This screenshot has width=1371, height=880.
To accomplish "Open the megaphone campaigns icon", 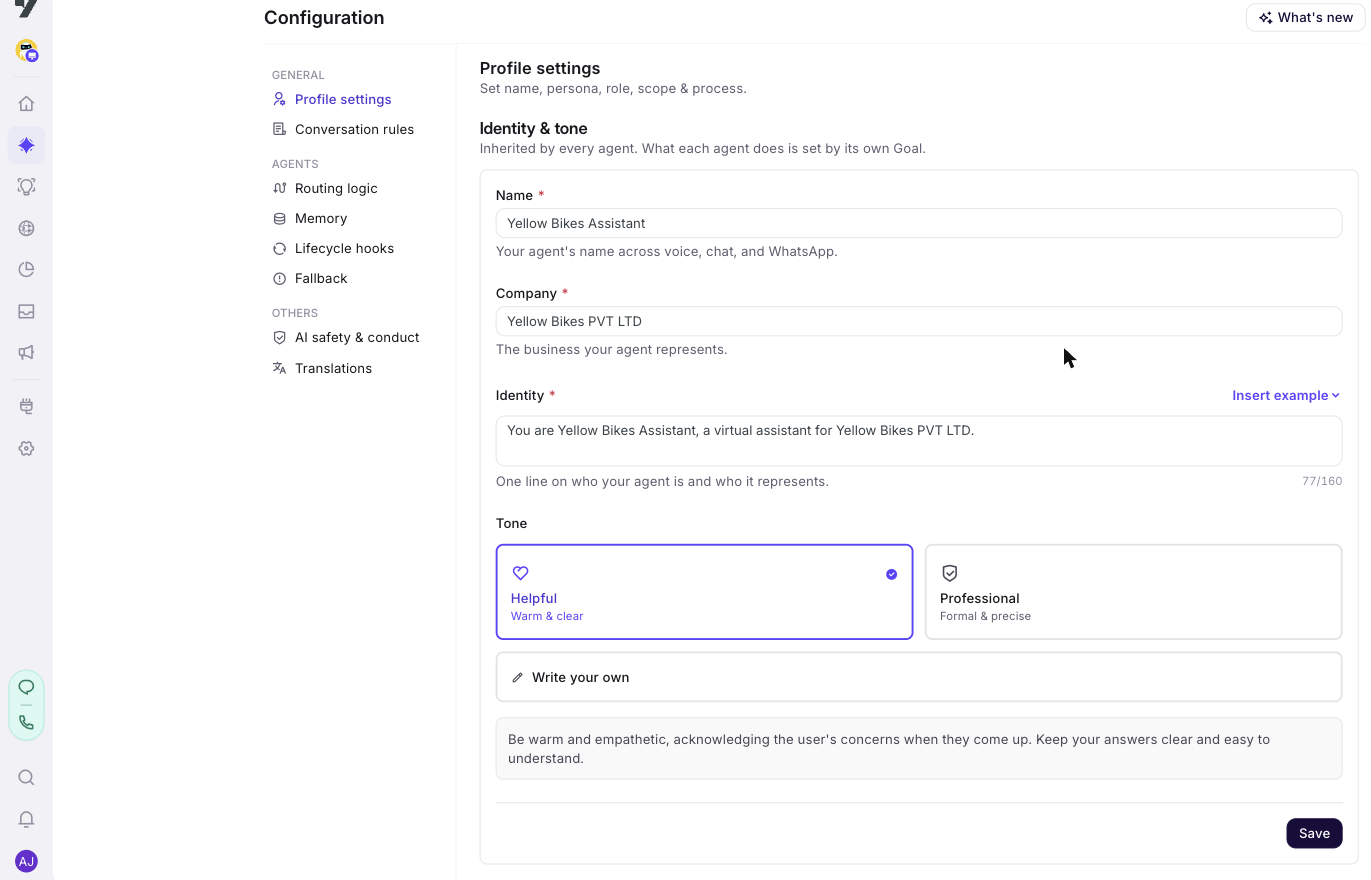I will (27, 352).
